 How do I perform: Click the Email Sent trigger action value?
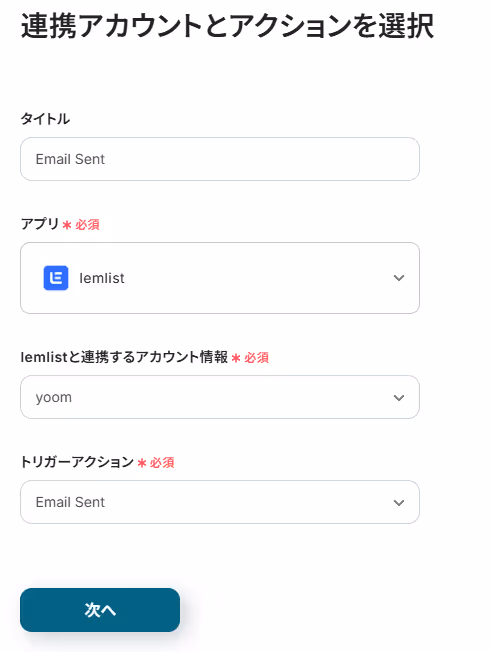click(x=70, y=502)
